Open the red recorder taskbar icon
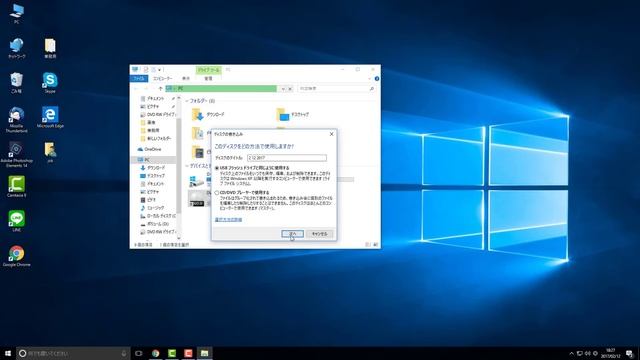Image resolution: width=640 pixels, height=360 pixels. tap(188, 353)
